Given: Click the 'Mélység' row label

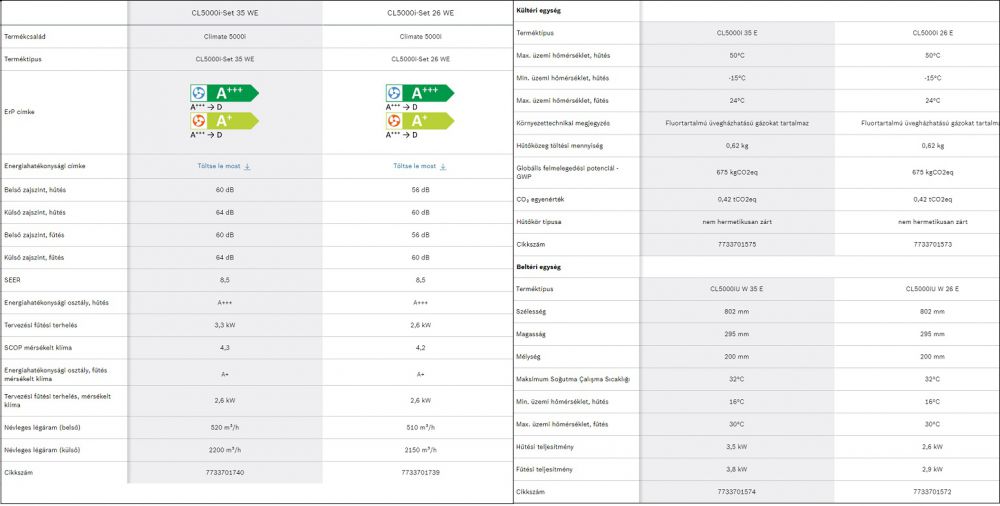Looking at the screenshot, I should pos(529,357).
